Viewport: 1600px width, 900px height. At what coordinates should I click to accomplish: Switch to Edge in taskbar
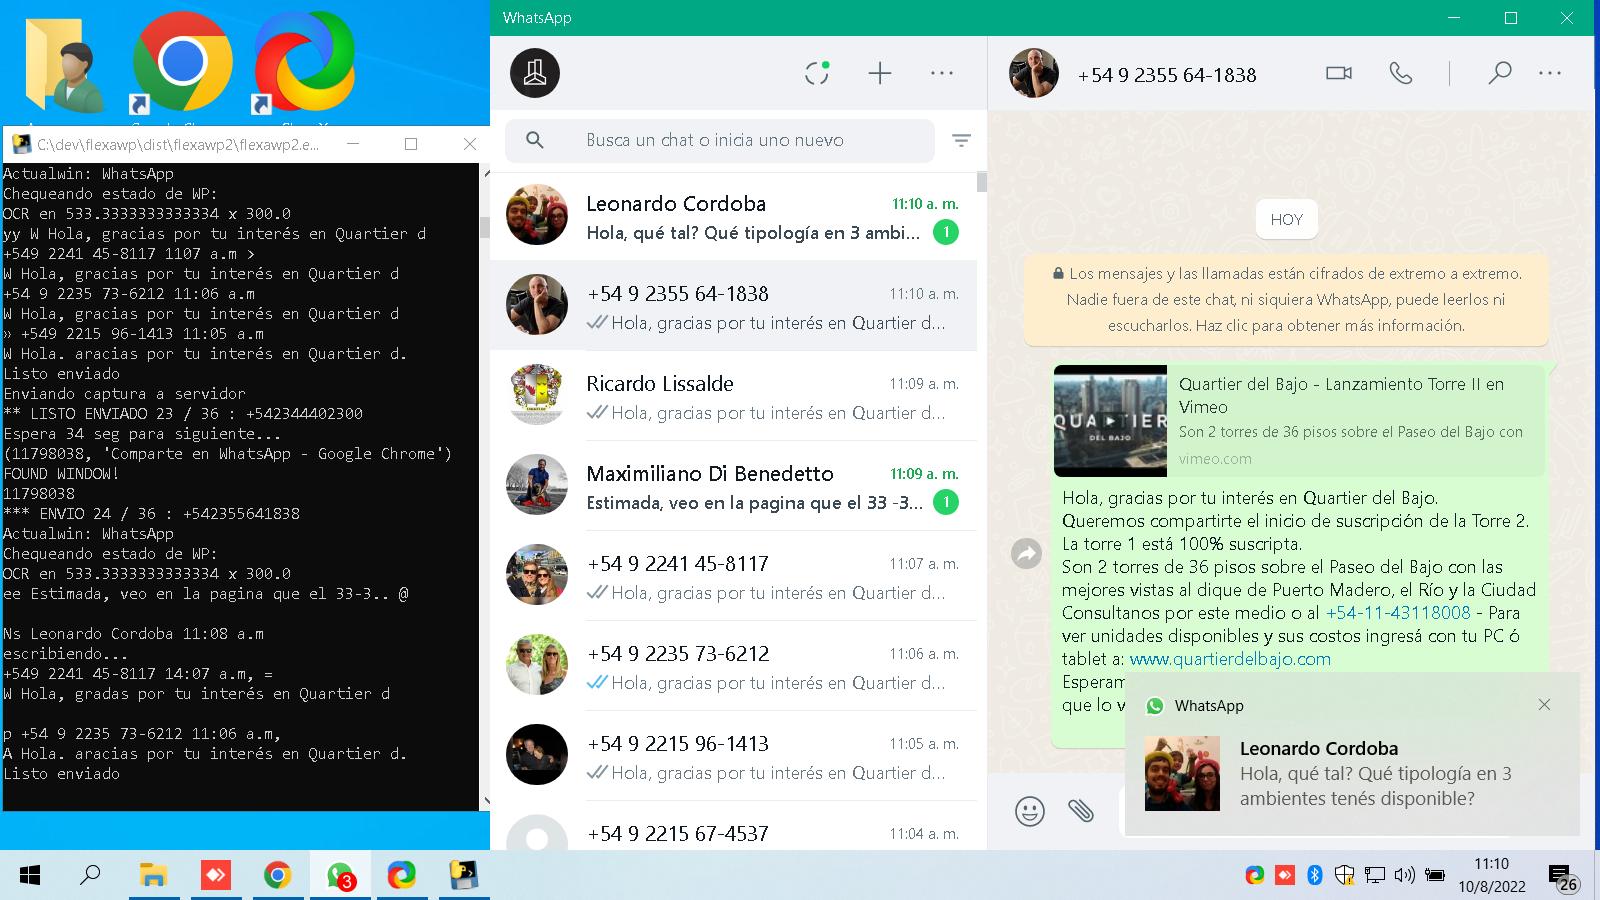(x=402, y=876)
